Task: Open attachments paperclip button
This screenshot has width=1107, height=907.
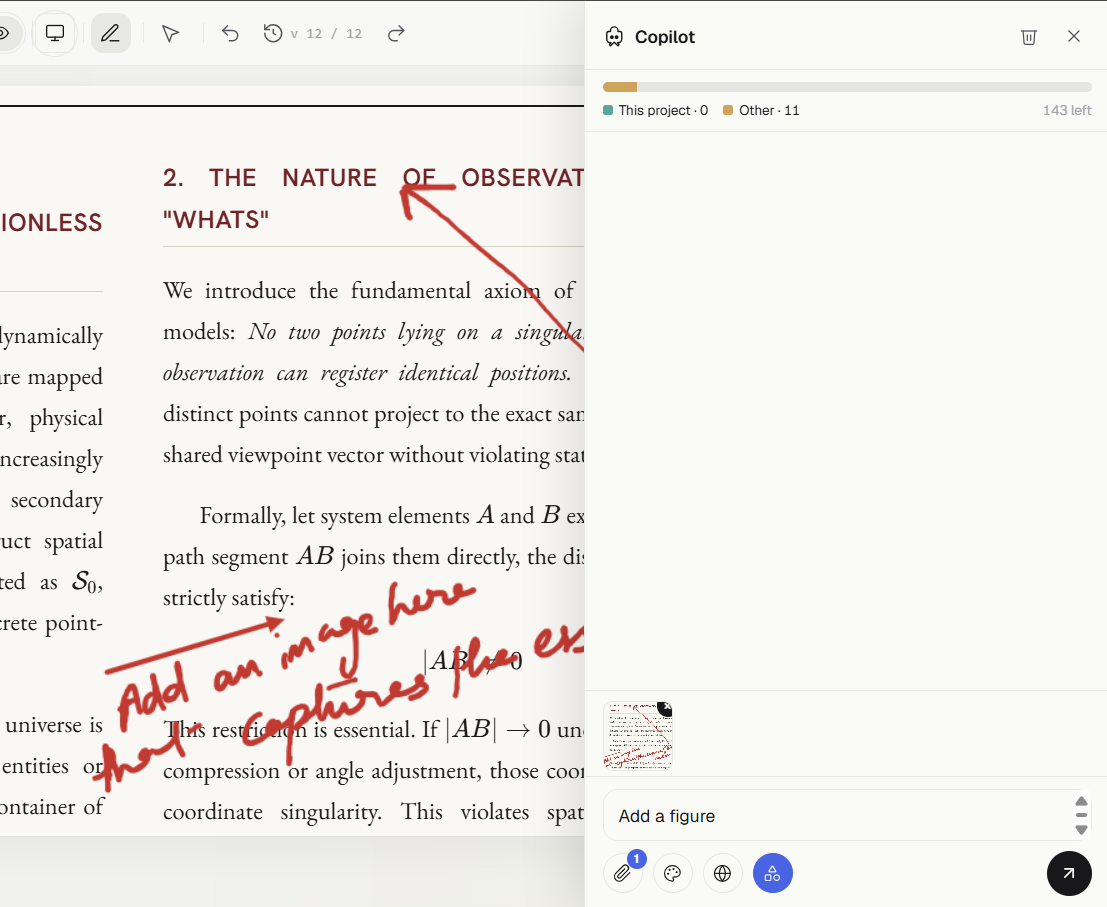Action: click(x=623, y=873)
